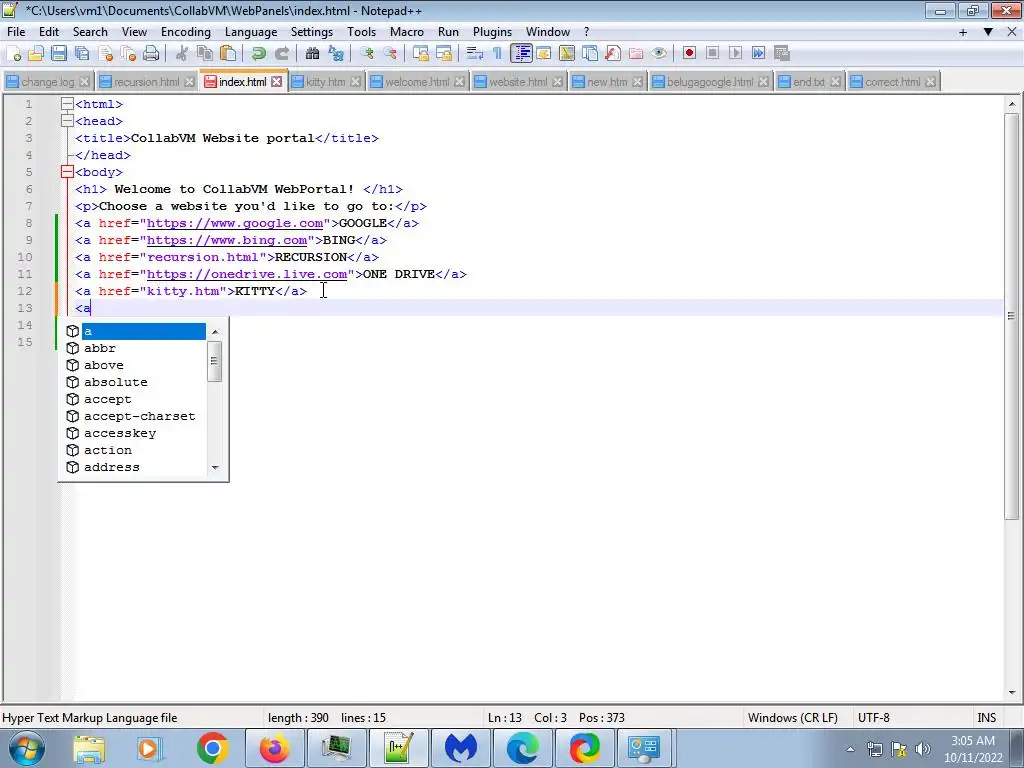The height and width of the screenshot is (768, 1024).
Task: Print the document using the printer icon
Action: (x=151, y=54)
